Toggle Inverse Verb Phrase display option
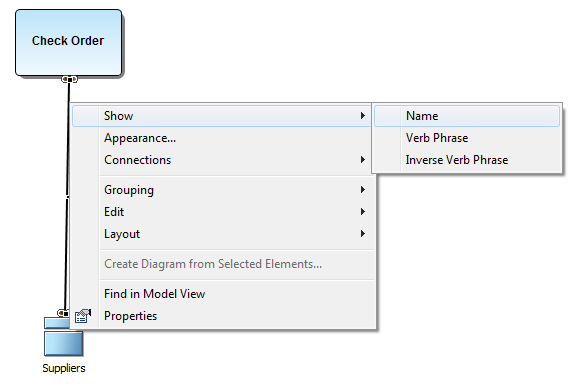574x391 pixels. point(467,160)
